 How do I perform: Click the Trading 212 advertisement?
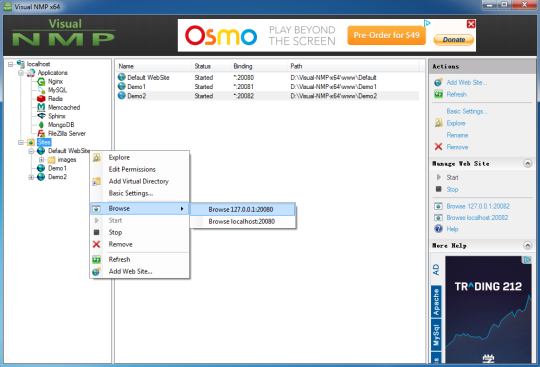[488, 309]
